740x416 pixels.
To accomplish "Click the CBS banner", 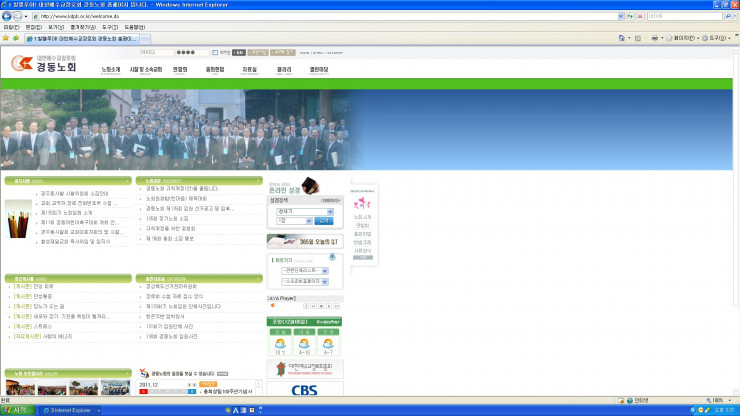I will 305,389.
